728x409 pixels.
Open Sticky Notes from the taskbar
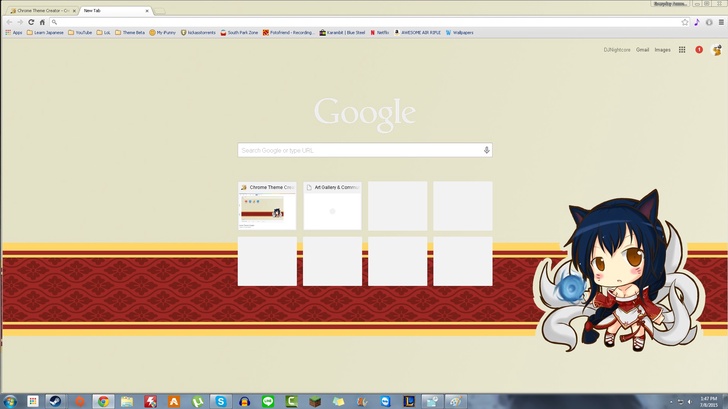[x=338, y=401]
